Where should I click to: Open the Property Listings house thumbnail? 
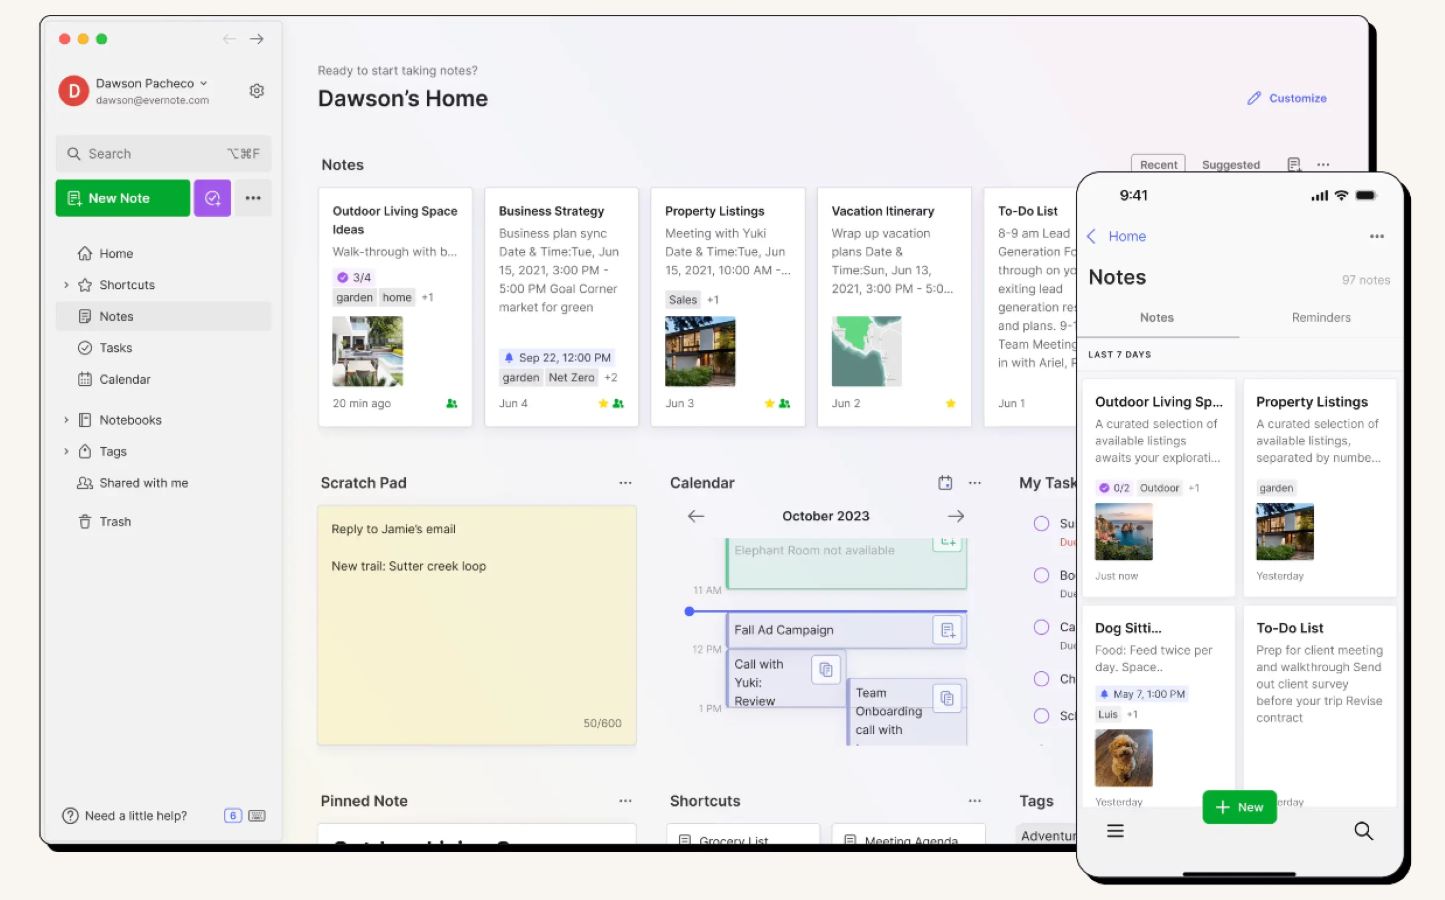[x=700, y=352]
